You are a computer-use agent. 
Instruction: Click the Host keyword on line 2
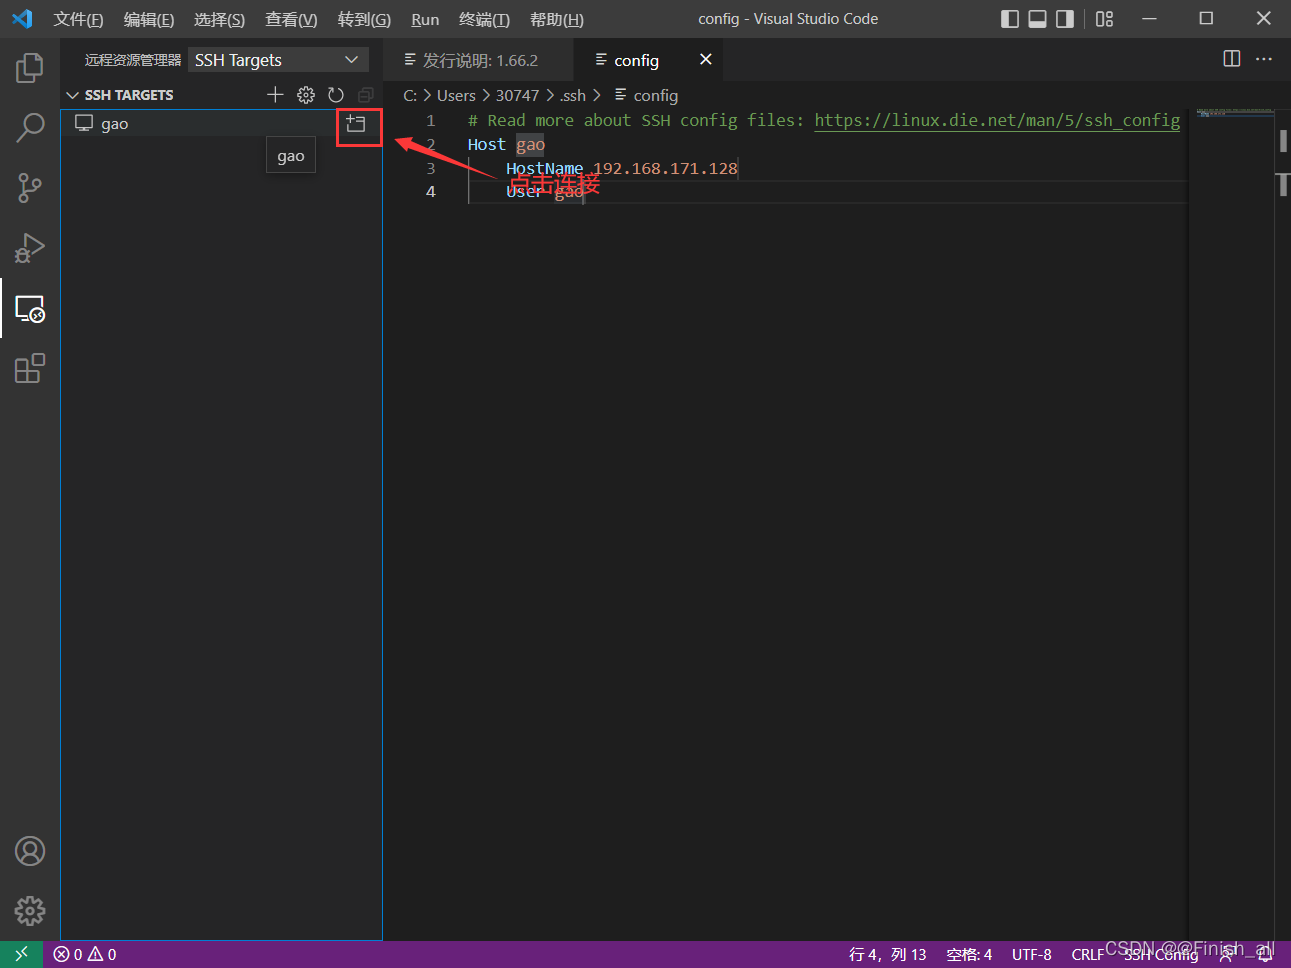click(x=486, y=144)
